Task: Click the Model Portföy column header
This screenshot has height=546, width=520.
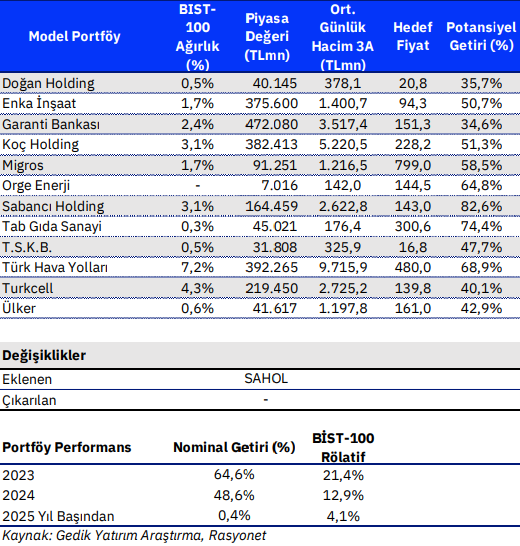Action: tap(75, 36)
